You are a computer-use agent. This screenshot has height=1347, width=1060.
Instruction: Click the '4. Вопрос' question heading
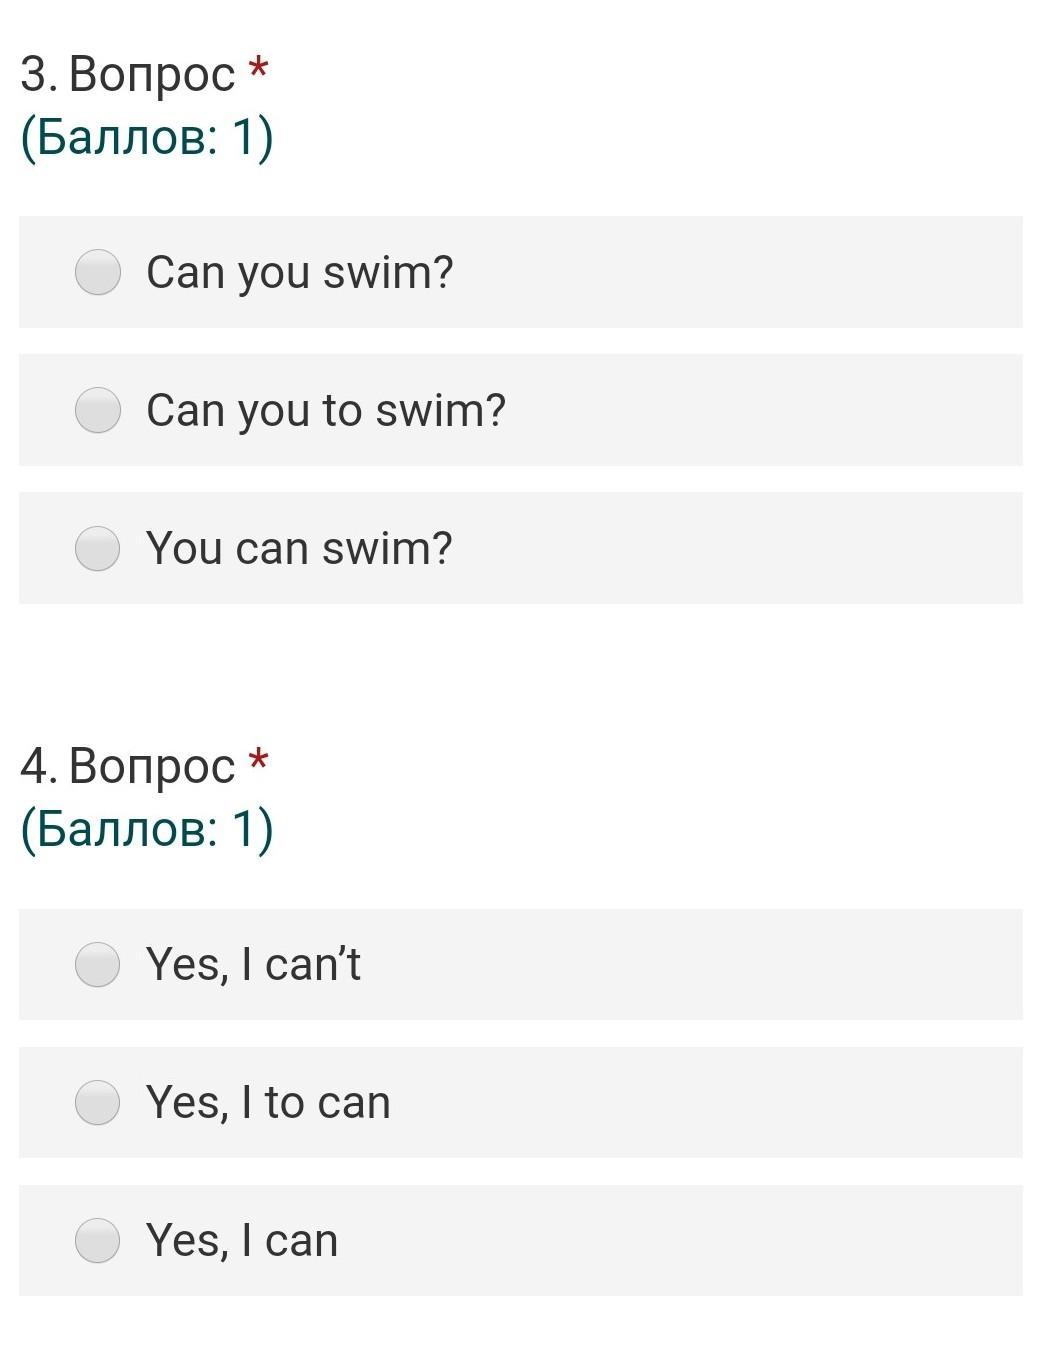pos(127,766)
